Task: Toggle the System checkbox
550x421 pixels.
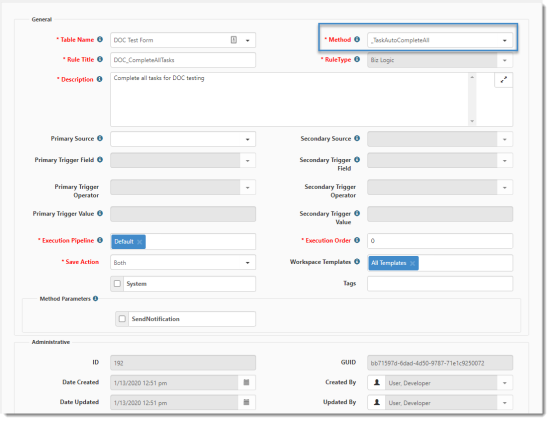Action: (x=117, y=283)
